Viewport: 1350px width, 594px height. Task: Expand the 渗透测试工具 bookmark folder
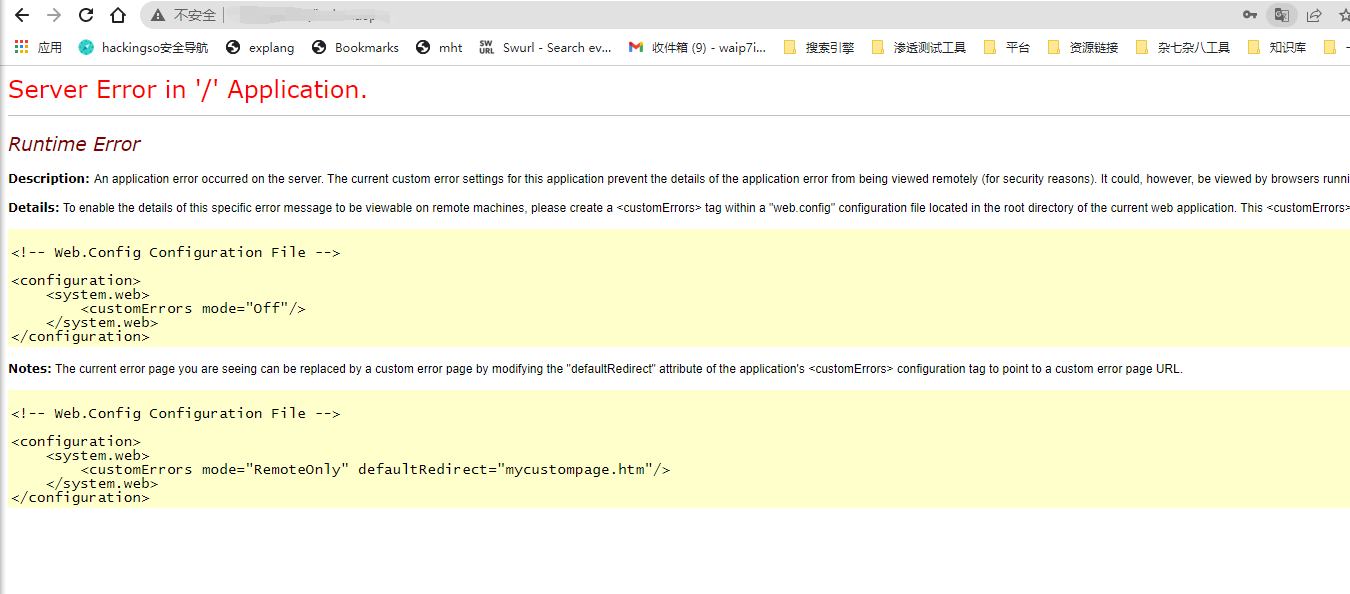918,47
